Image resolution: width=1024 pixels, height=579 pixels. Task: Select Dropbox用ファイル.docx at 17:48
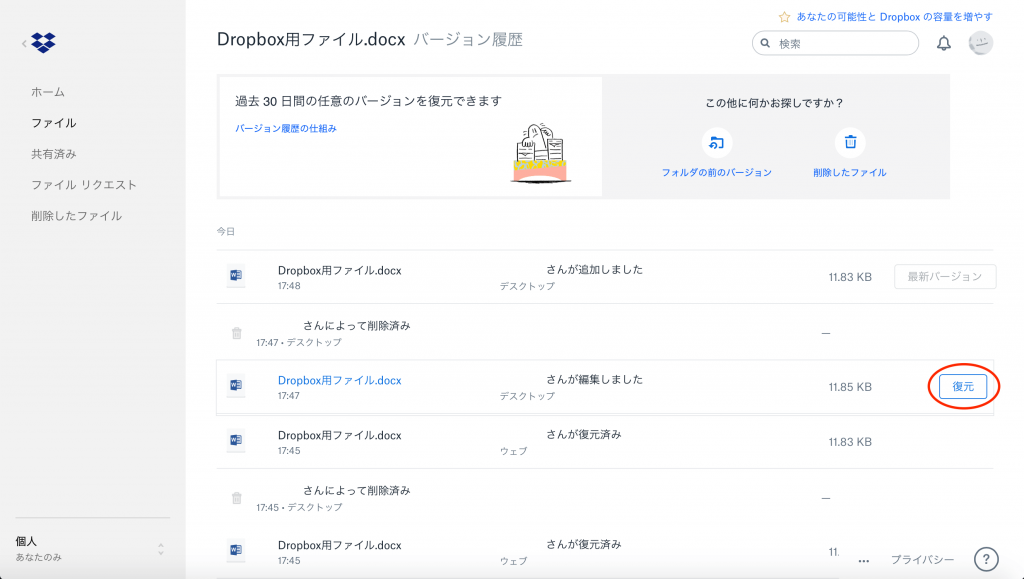[340, 270]
